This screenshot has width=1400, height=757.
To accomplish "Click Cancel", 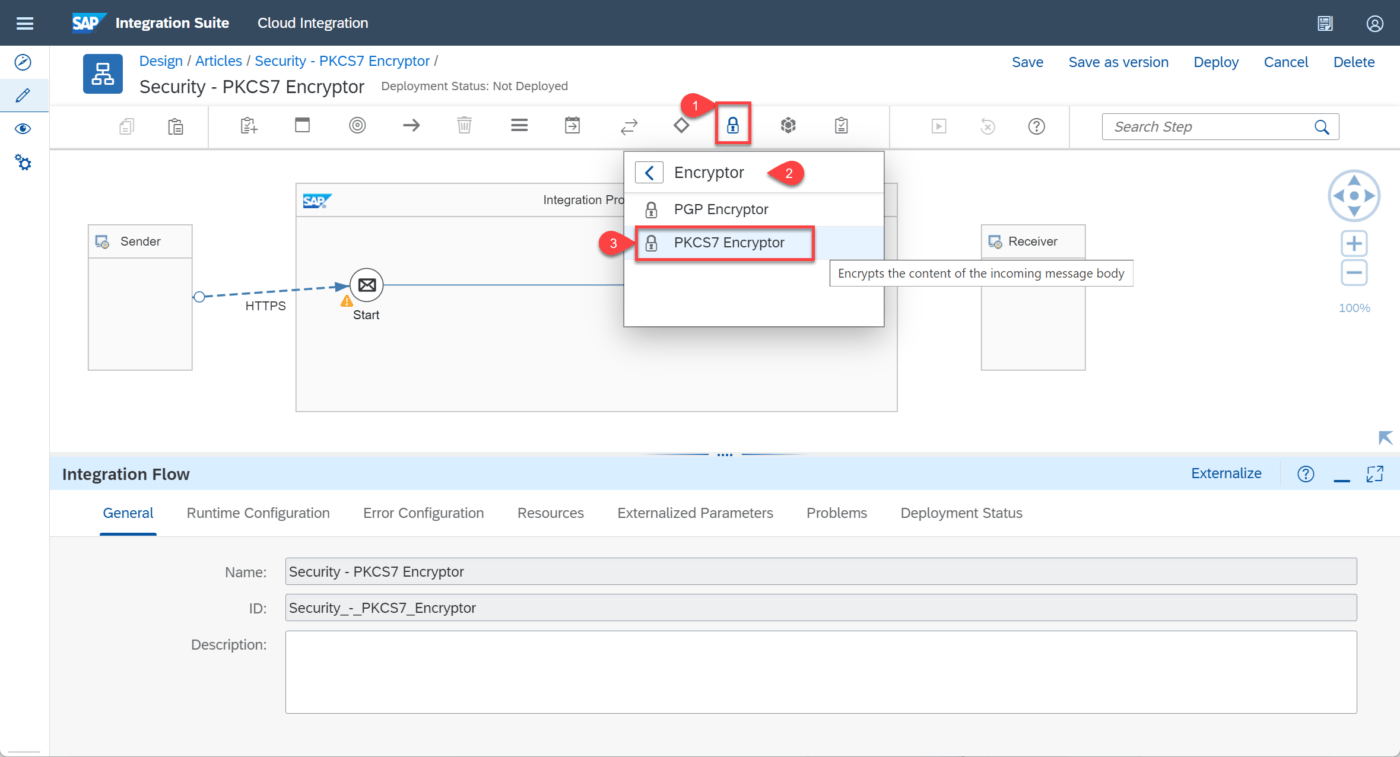I will click(x=1286, y=62).
